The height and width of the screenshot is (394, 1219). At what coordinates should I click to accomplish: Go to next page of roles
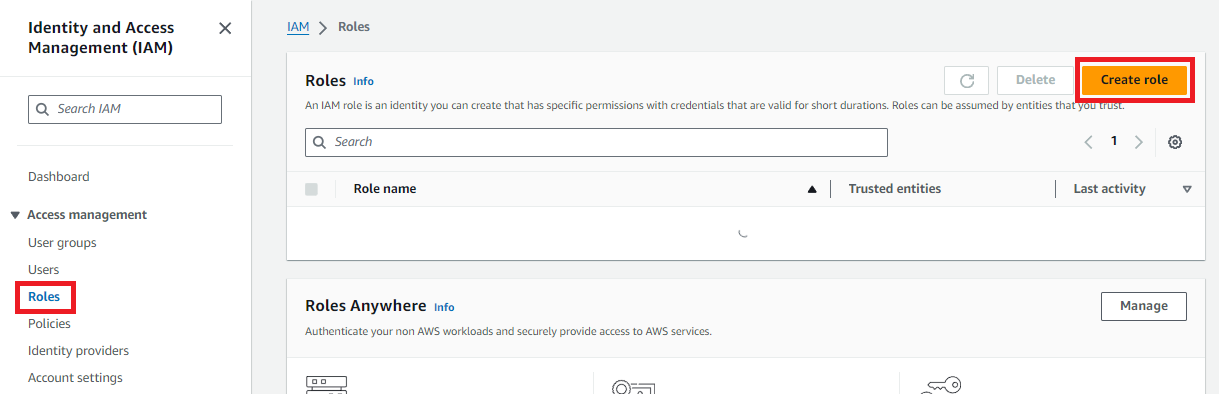click(x=1138, y=142)
